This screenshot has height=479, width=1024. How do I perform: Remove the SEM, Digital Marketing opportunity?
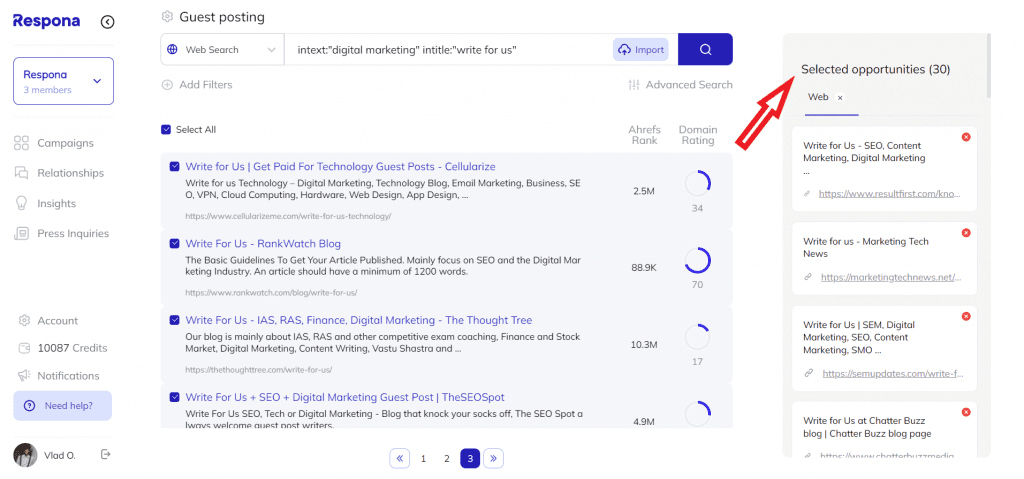(966, 316)
